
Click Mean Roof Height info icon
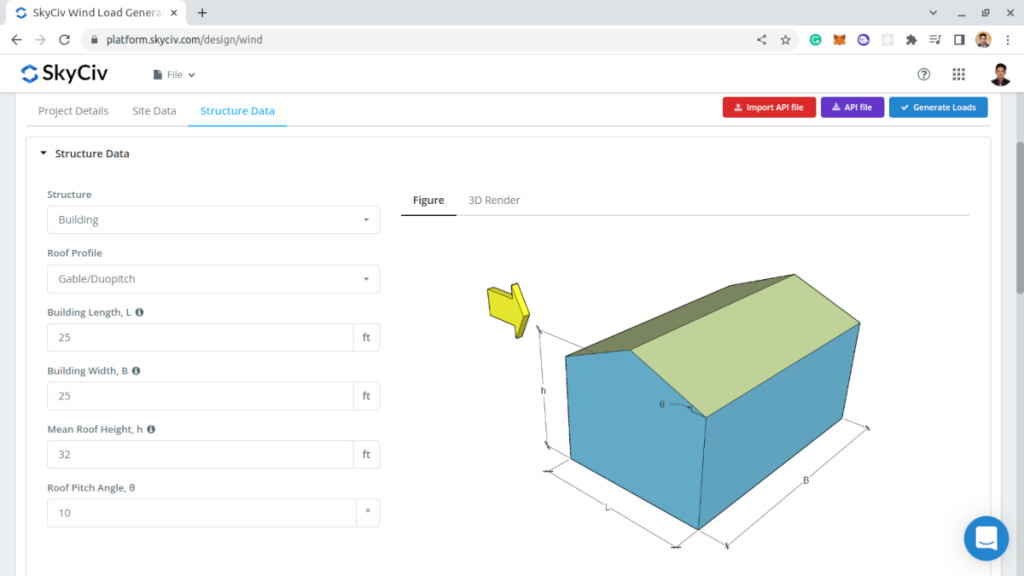pyautogui.click(x=151, y=429)
